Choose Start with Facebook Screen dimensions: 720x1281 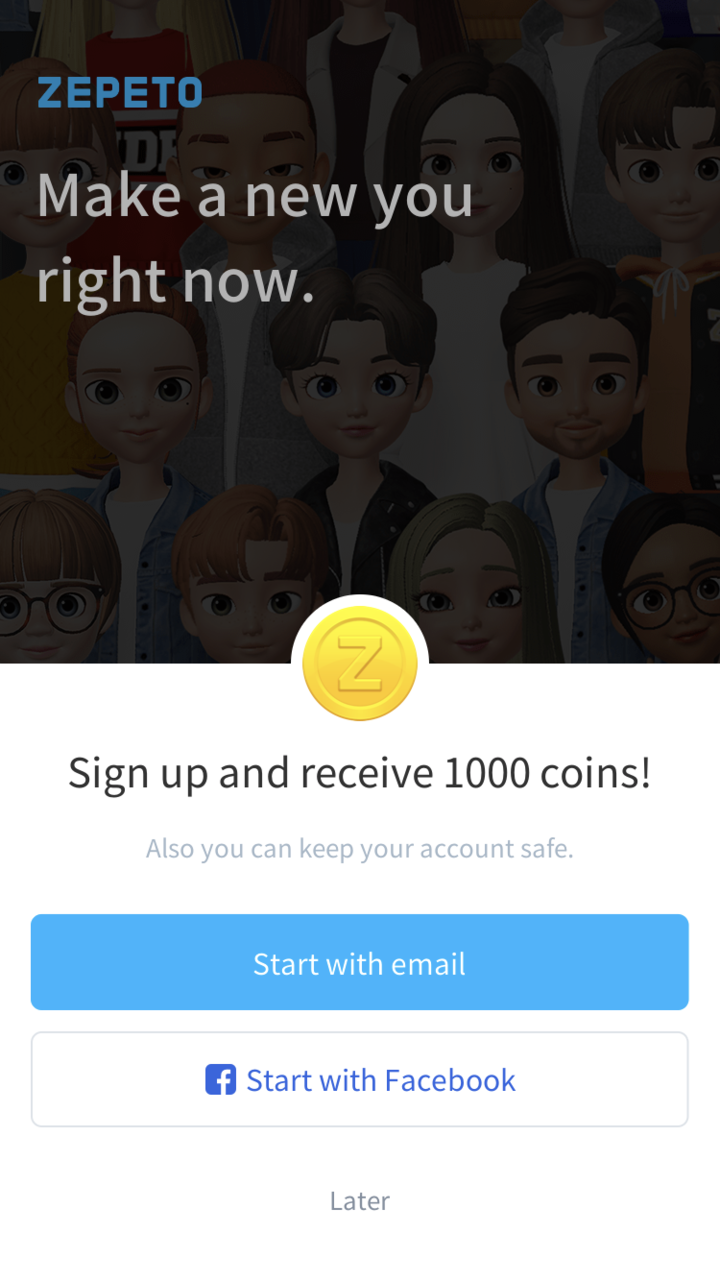pos(360,1080)
